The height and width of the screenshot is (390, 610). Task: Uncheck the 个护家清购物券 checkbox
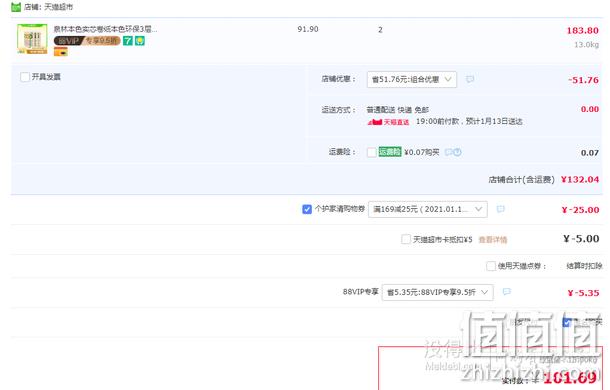tap(307, 209)
